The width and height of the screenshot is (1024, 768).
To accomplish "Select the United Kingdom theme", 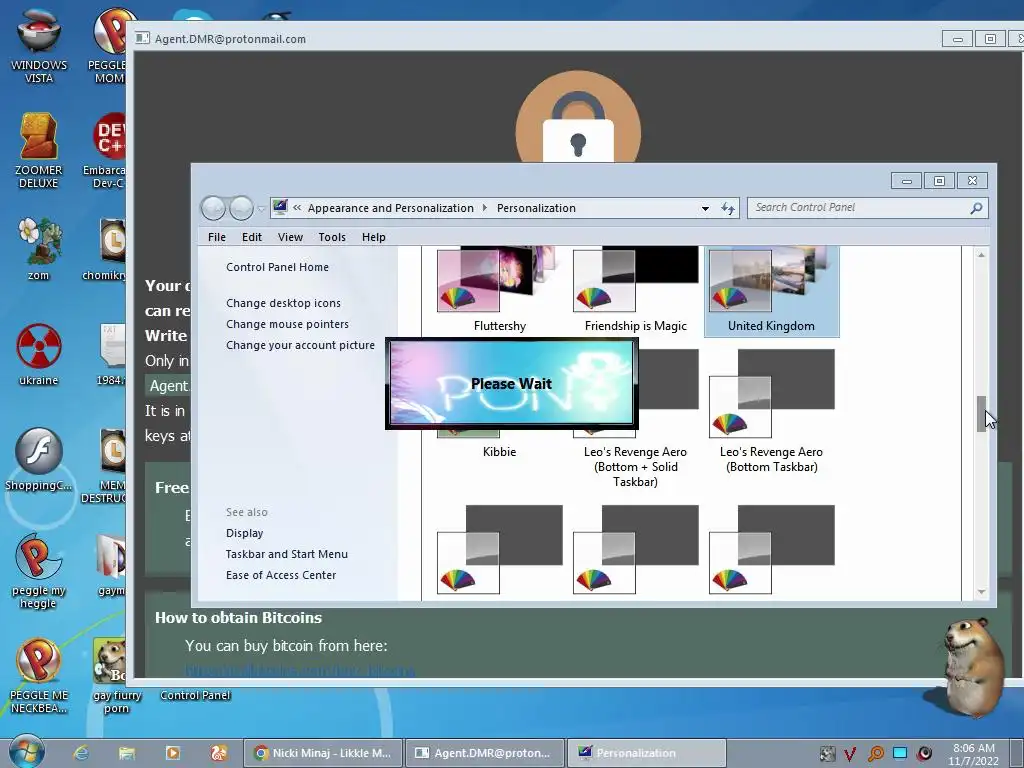I will (x=771, y=291).
